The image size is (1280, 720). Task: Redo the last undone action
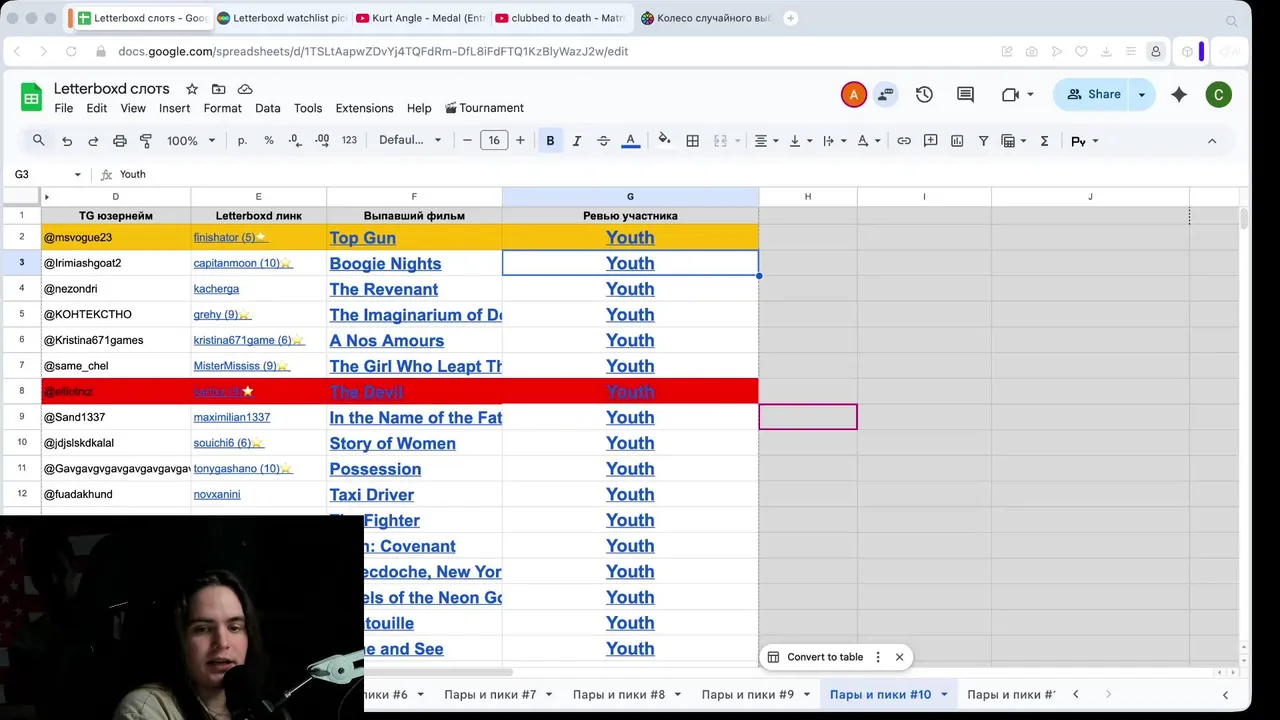93,141
